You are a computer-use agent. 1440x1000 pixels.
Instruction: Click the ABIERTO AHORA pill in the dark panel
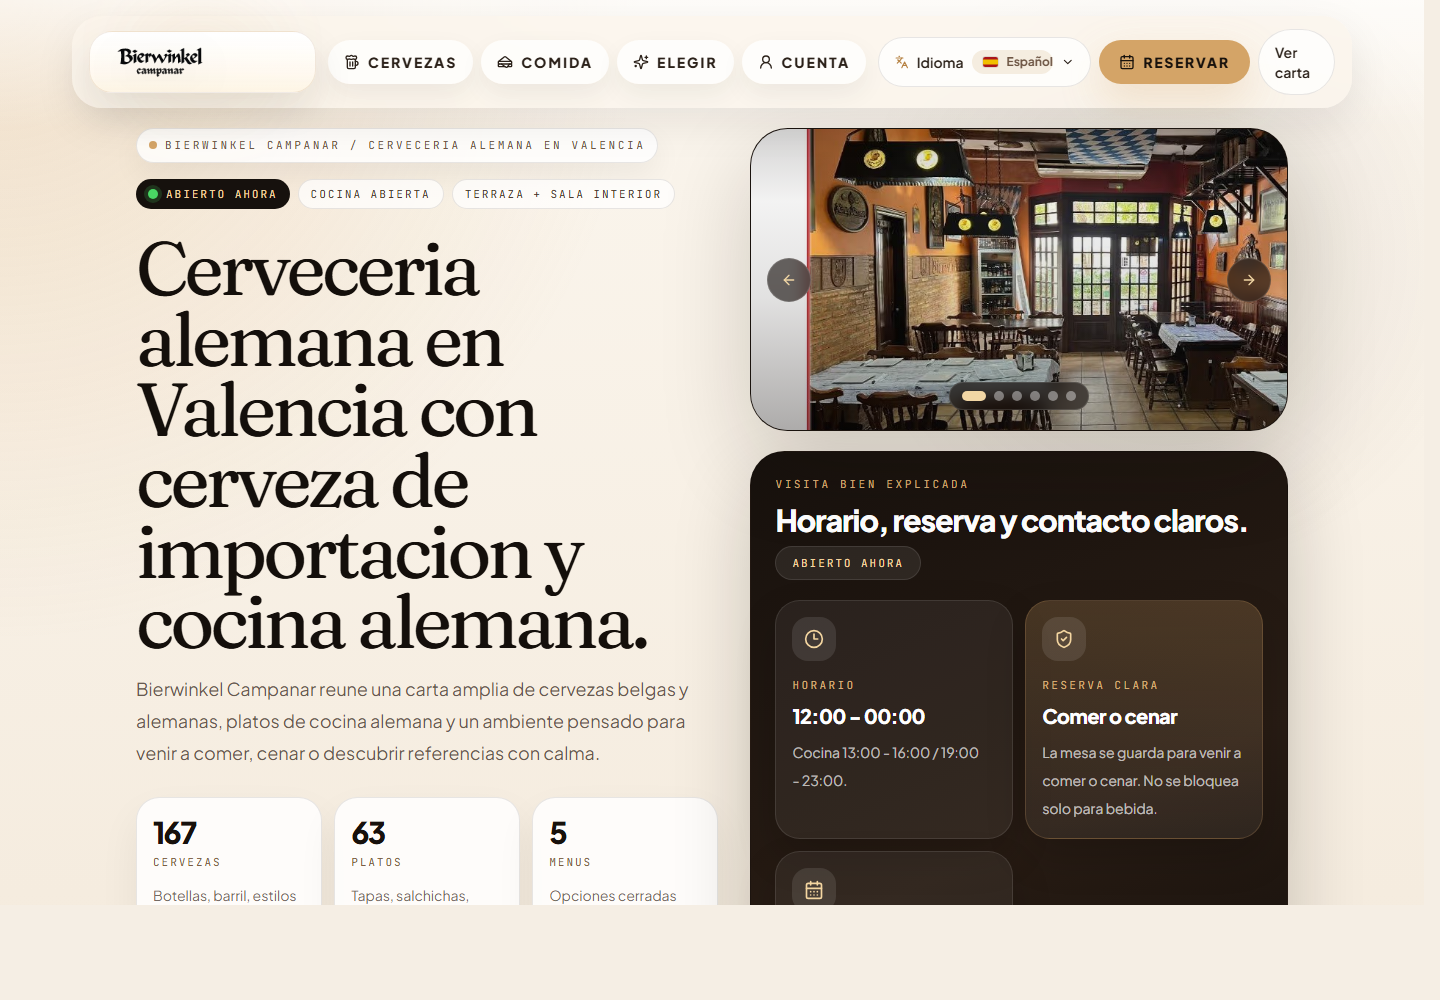(848, 563)
